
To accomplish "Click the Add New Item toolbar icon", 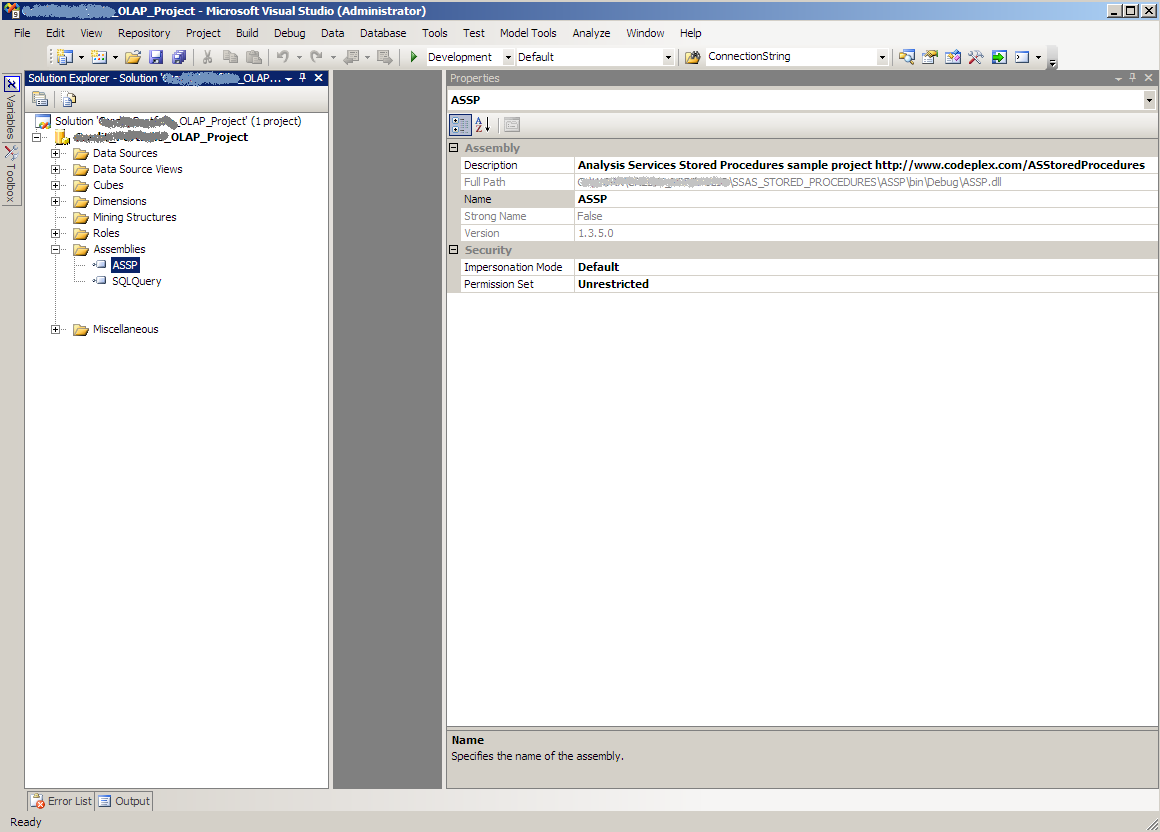I will click(99, 57).
